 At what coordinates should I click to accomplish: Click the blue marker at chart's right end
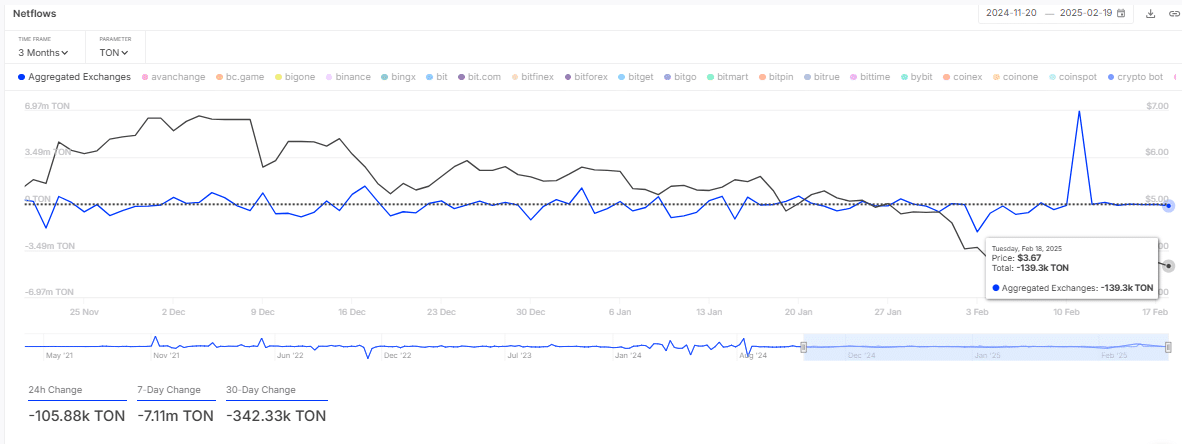click(1168, 205)
